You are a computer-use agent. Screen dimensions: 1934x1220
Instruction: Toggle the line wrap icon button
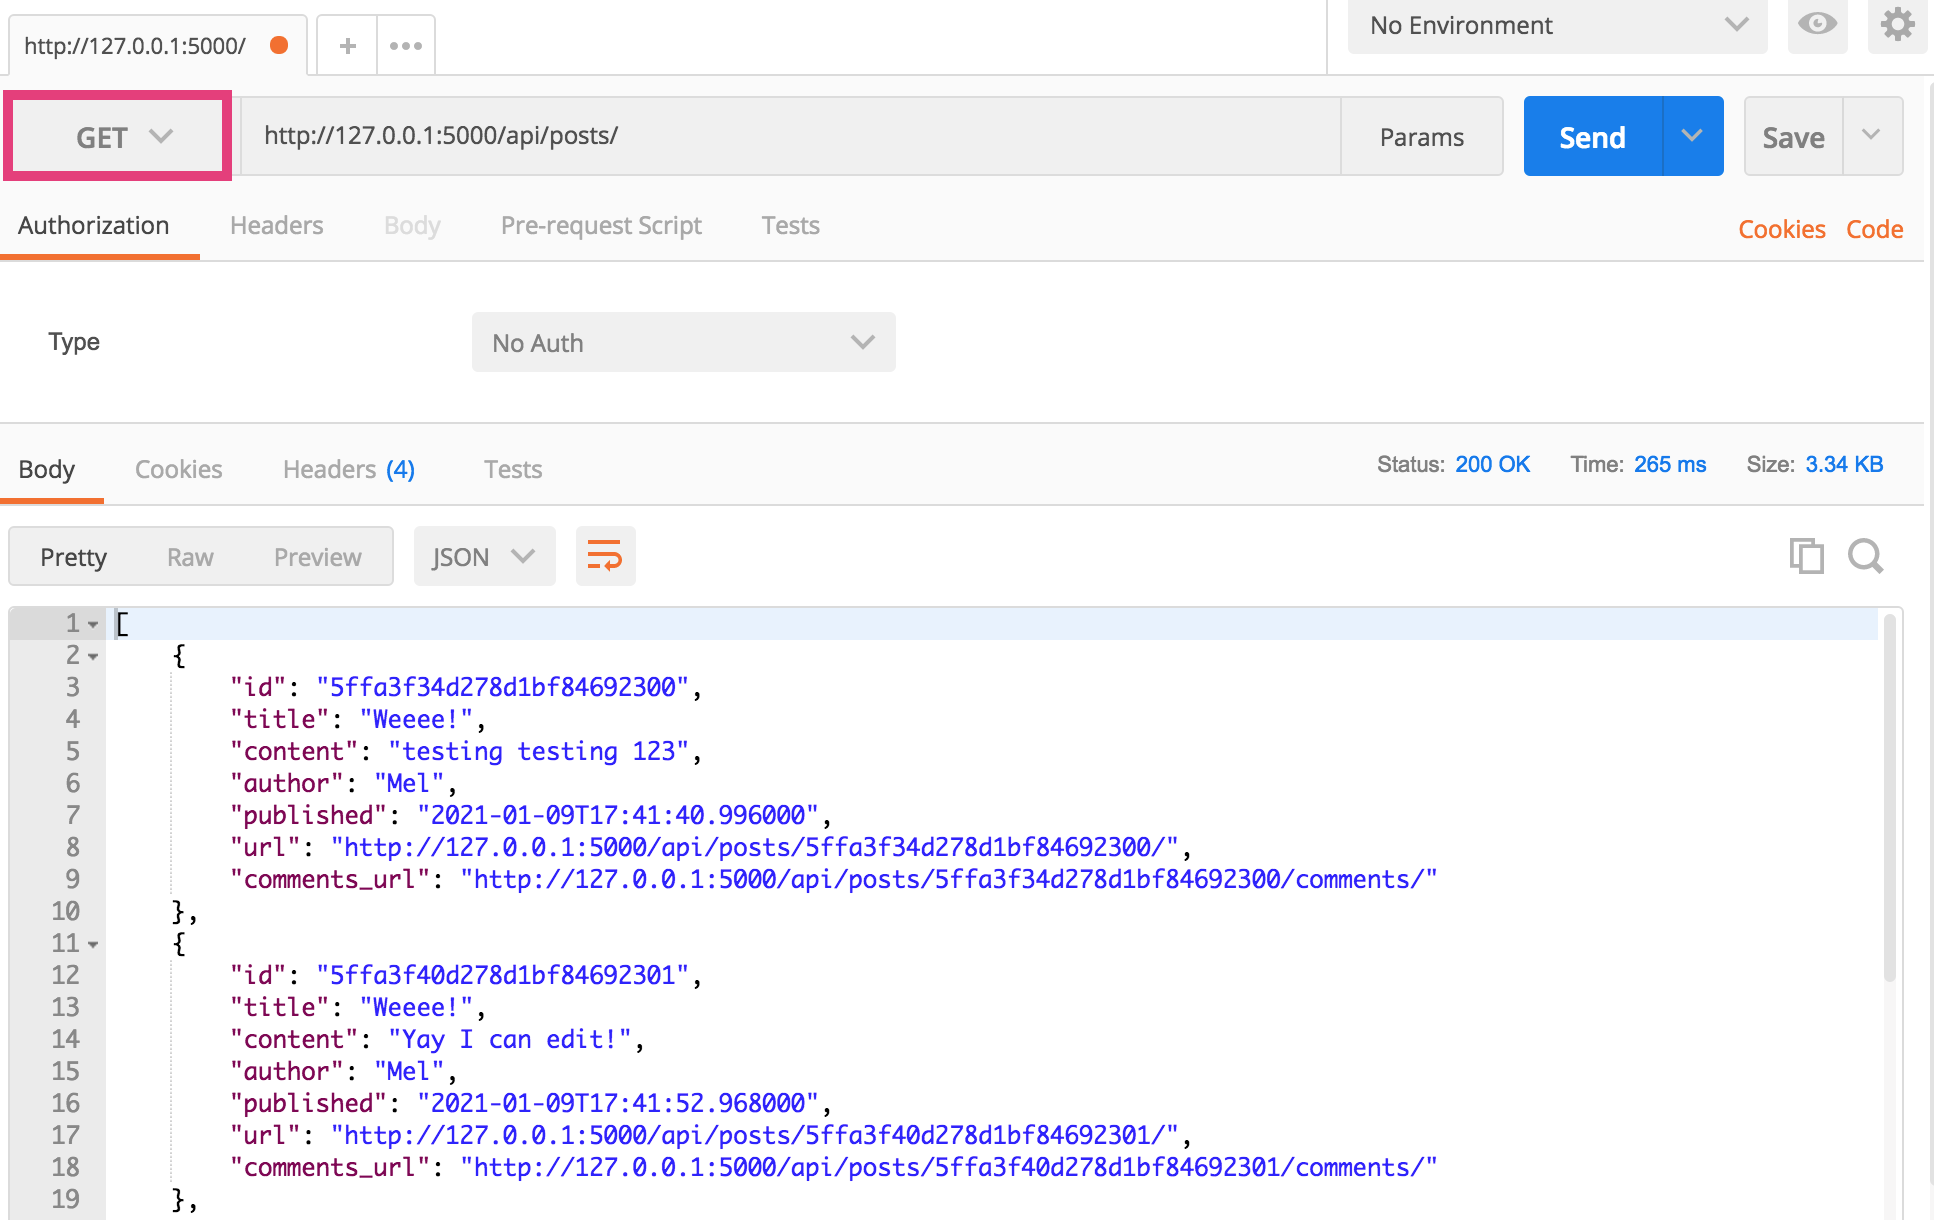pyautogui.click(x=605, y=556)
